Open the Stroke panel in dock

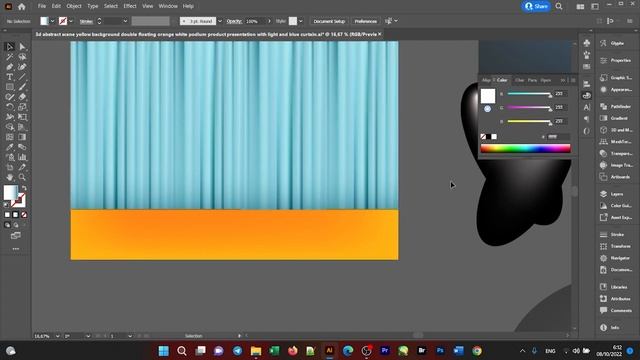[616, 235]
